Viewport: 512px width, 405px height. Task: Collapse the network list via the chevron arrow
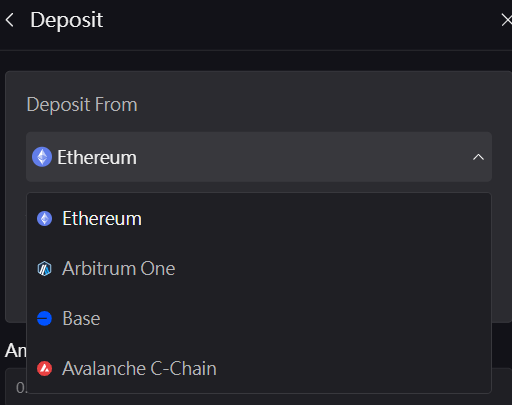click(x=478, y=157)
